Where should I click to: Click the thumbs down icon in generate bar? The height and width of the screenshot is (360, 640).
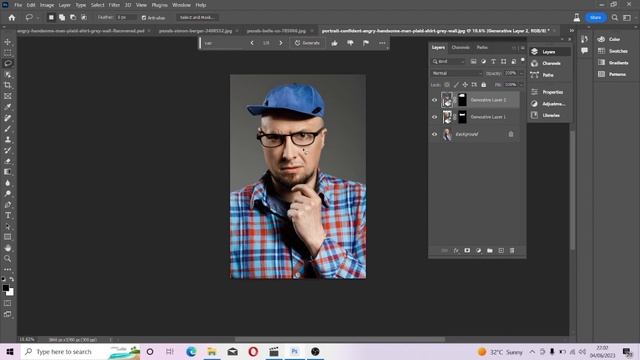[350, 43]
